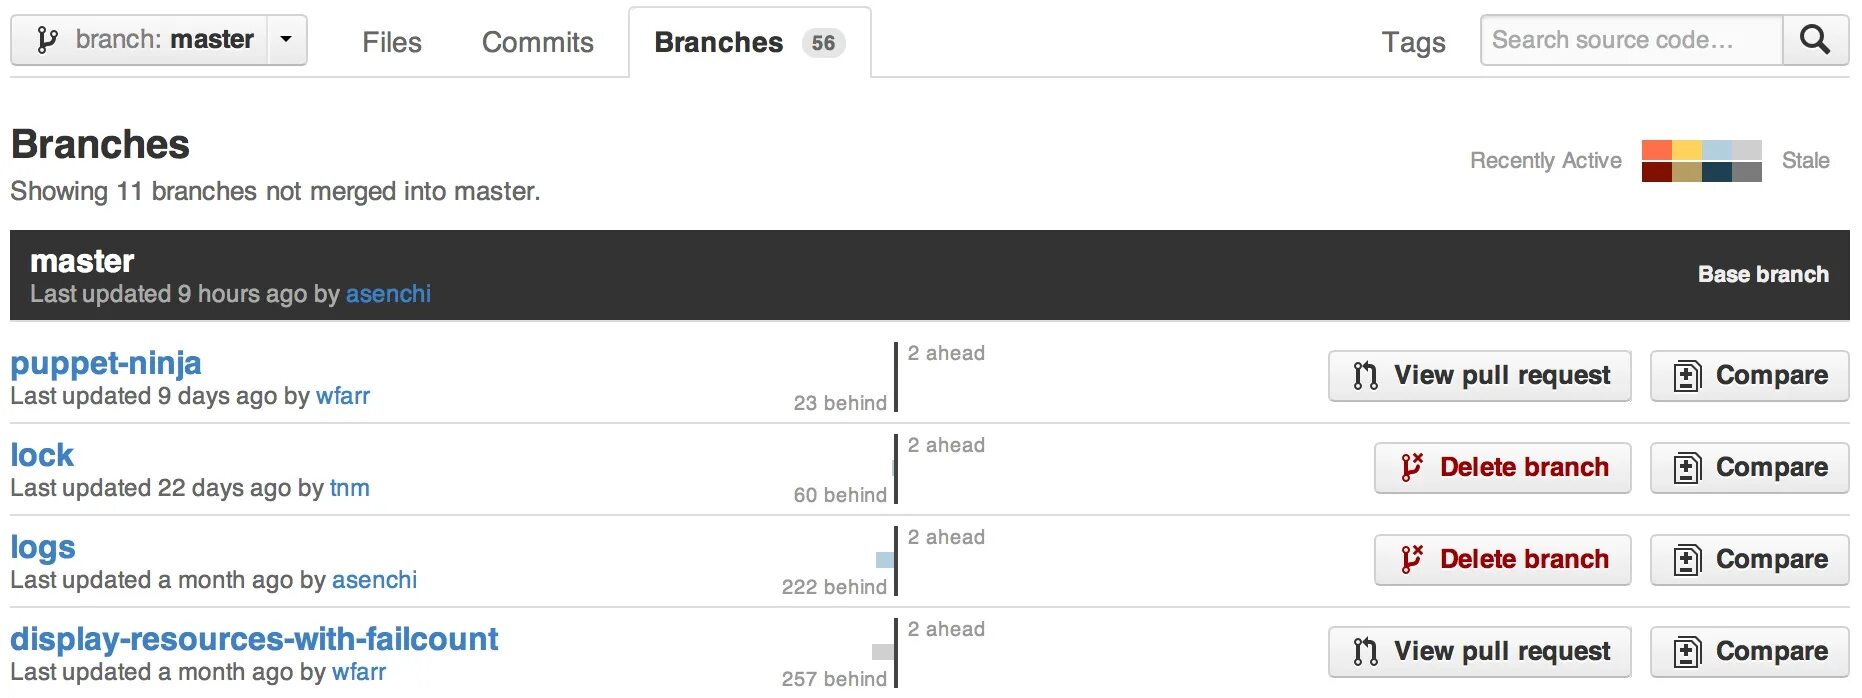The height and width of the screenshot is (698, 1862).
Task: Open the branch switcher dropdown arrow
Action: click(287, 40)
